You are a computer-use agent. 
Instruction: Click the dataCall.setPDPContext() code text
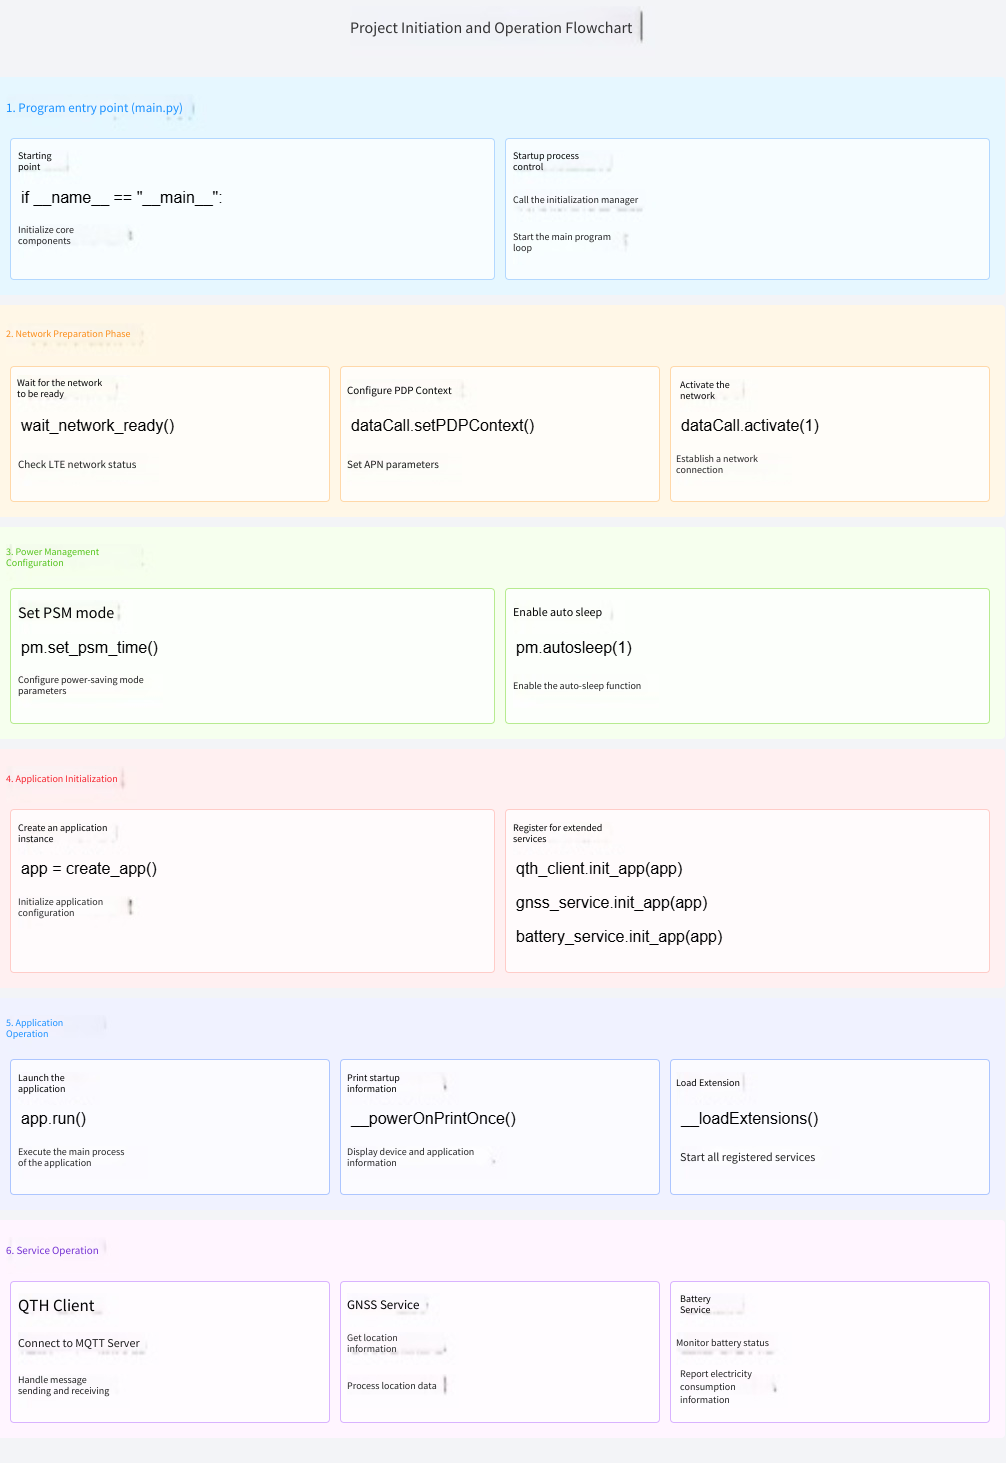click(442, 426)
